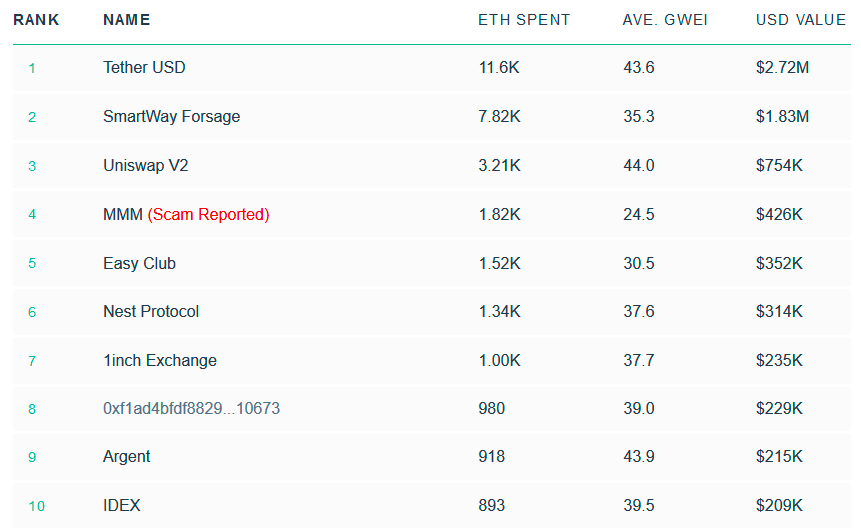Click rank number 10

(x=36, y=505)
